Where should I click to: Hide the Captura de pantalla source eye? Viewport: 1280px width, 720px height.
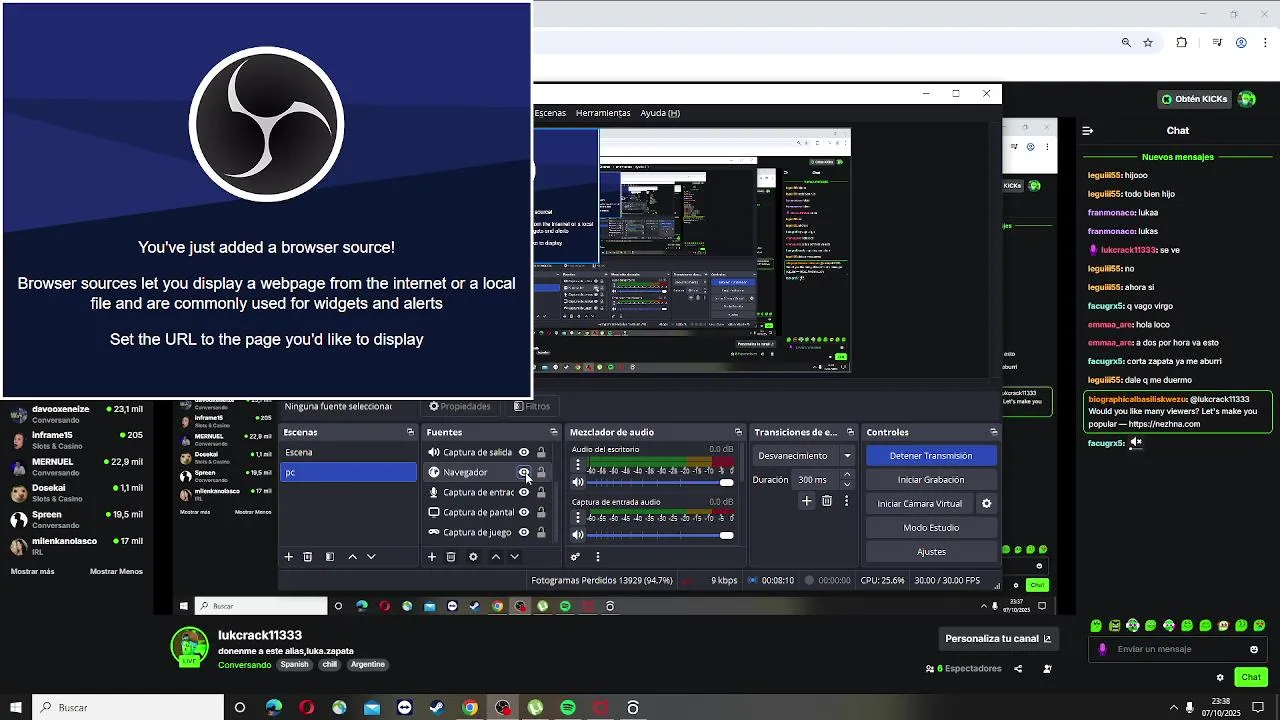524,512
